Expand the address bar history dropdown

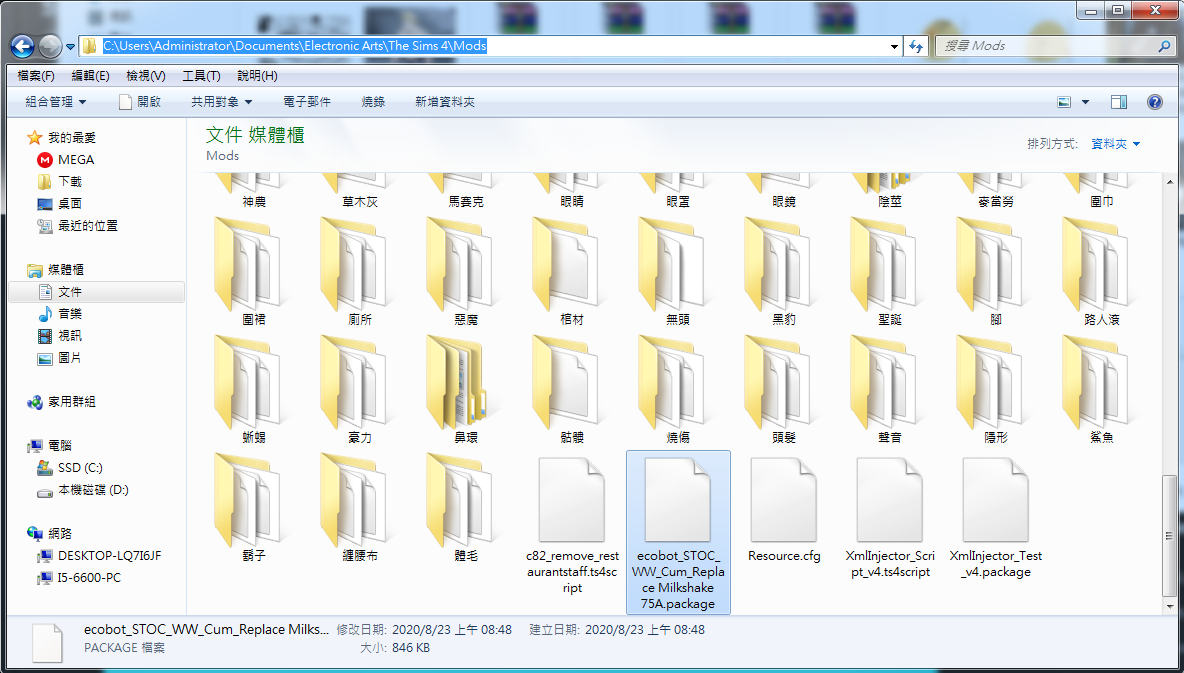[x=894, y=47]
